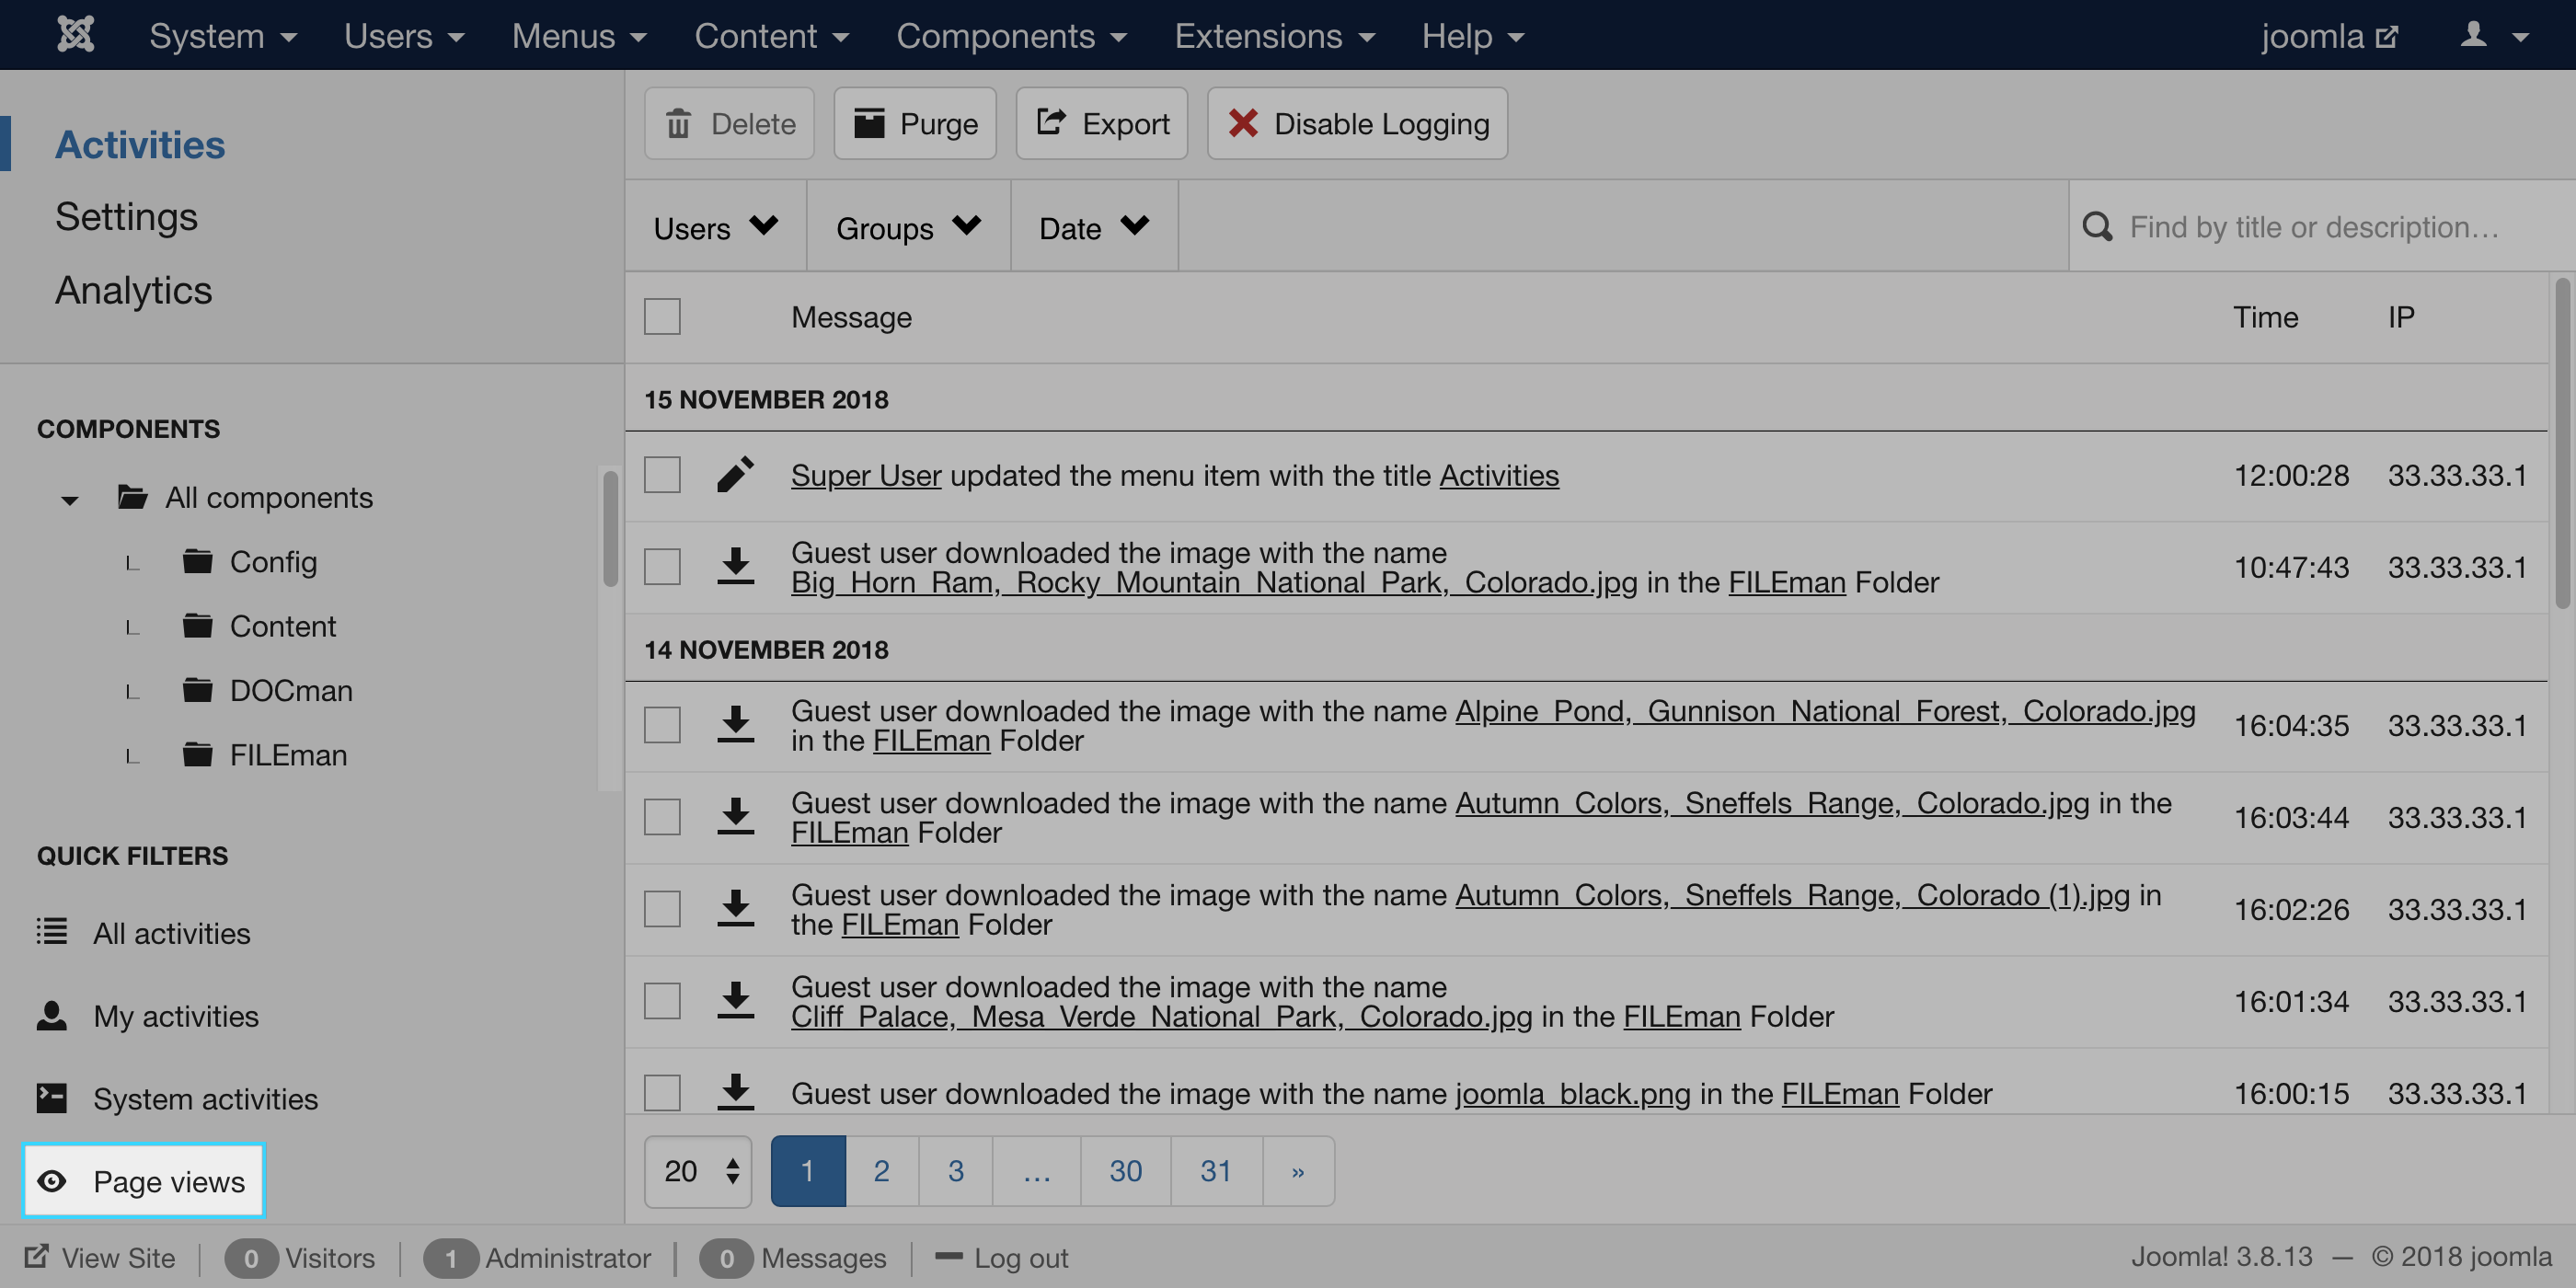Go to page 31 of activities

point(1215,1171)
